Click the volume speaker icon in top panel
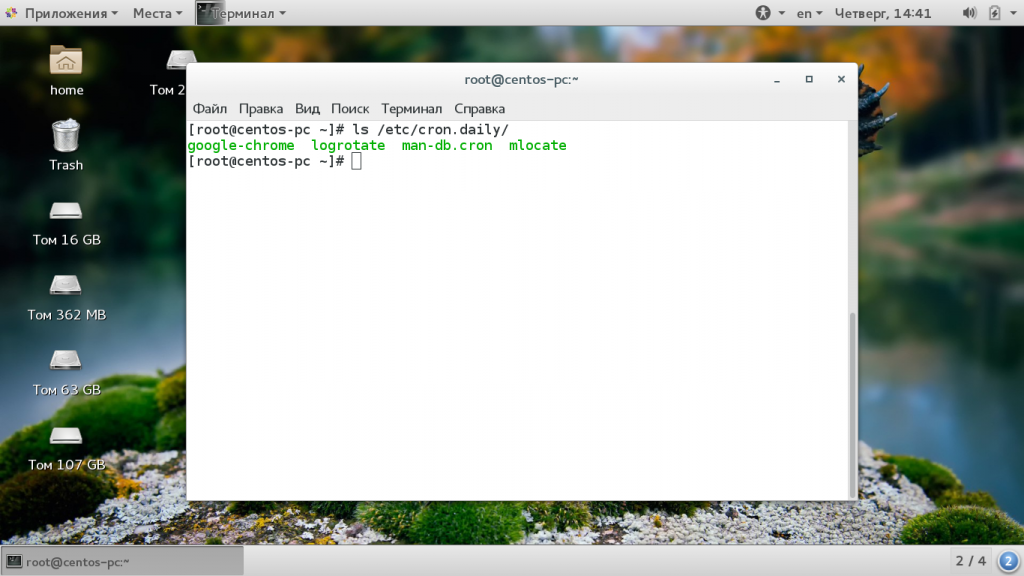This screenshot has height=576, width=1024. [968, 13]
